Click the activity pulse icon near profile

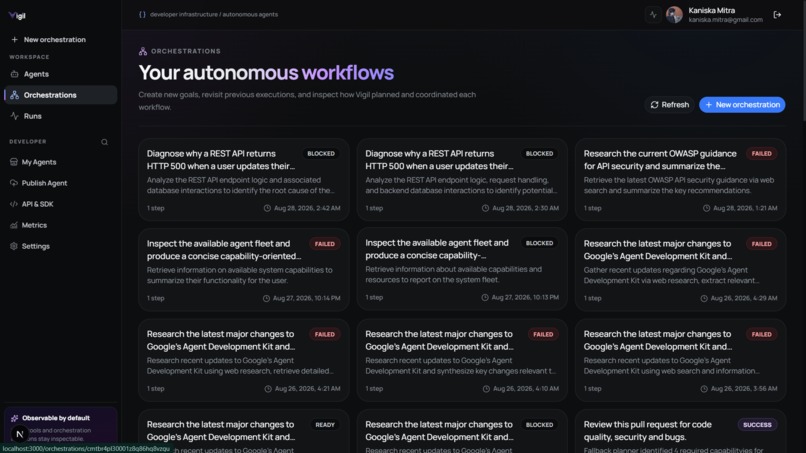653,15
